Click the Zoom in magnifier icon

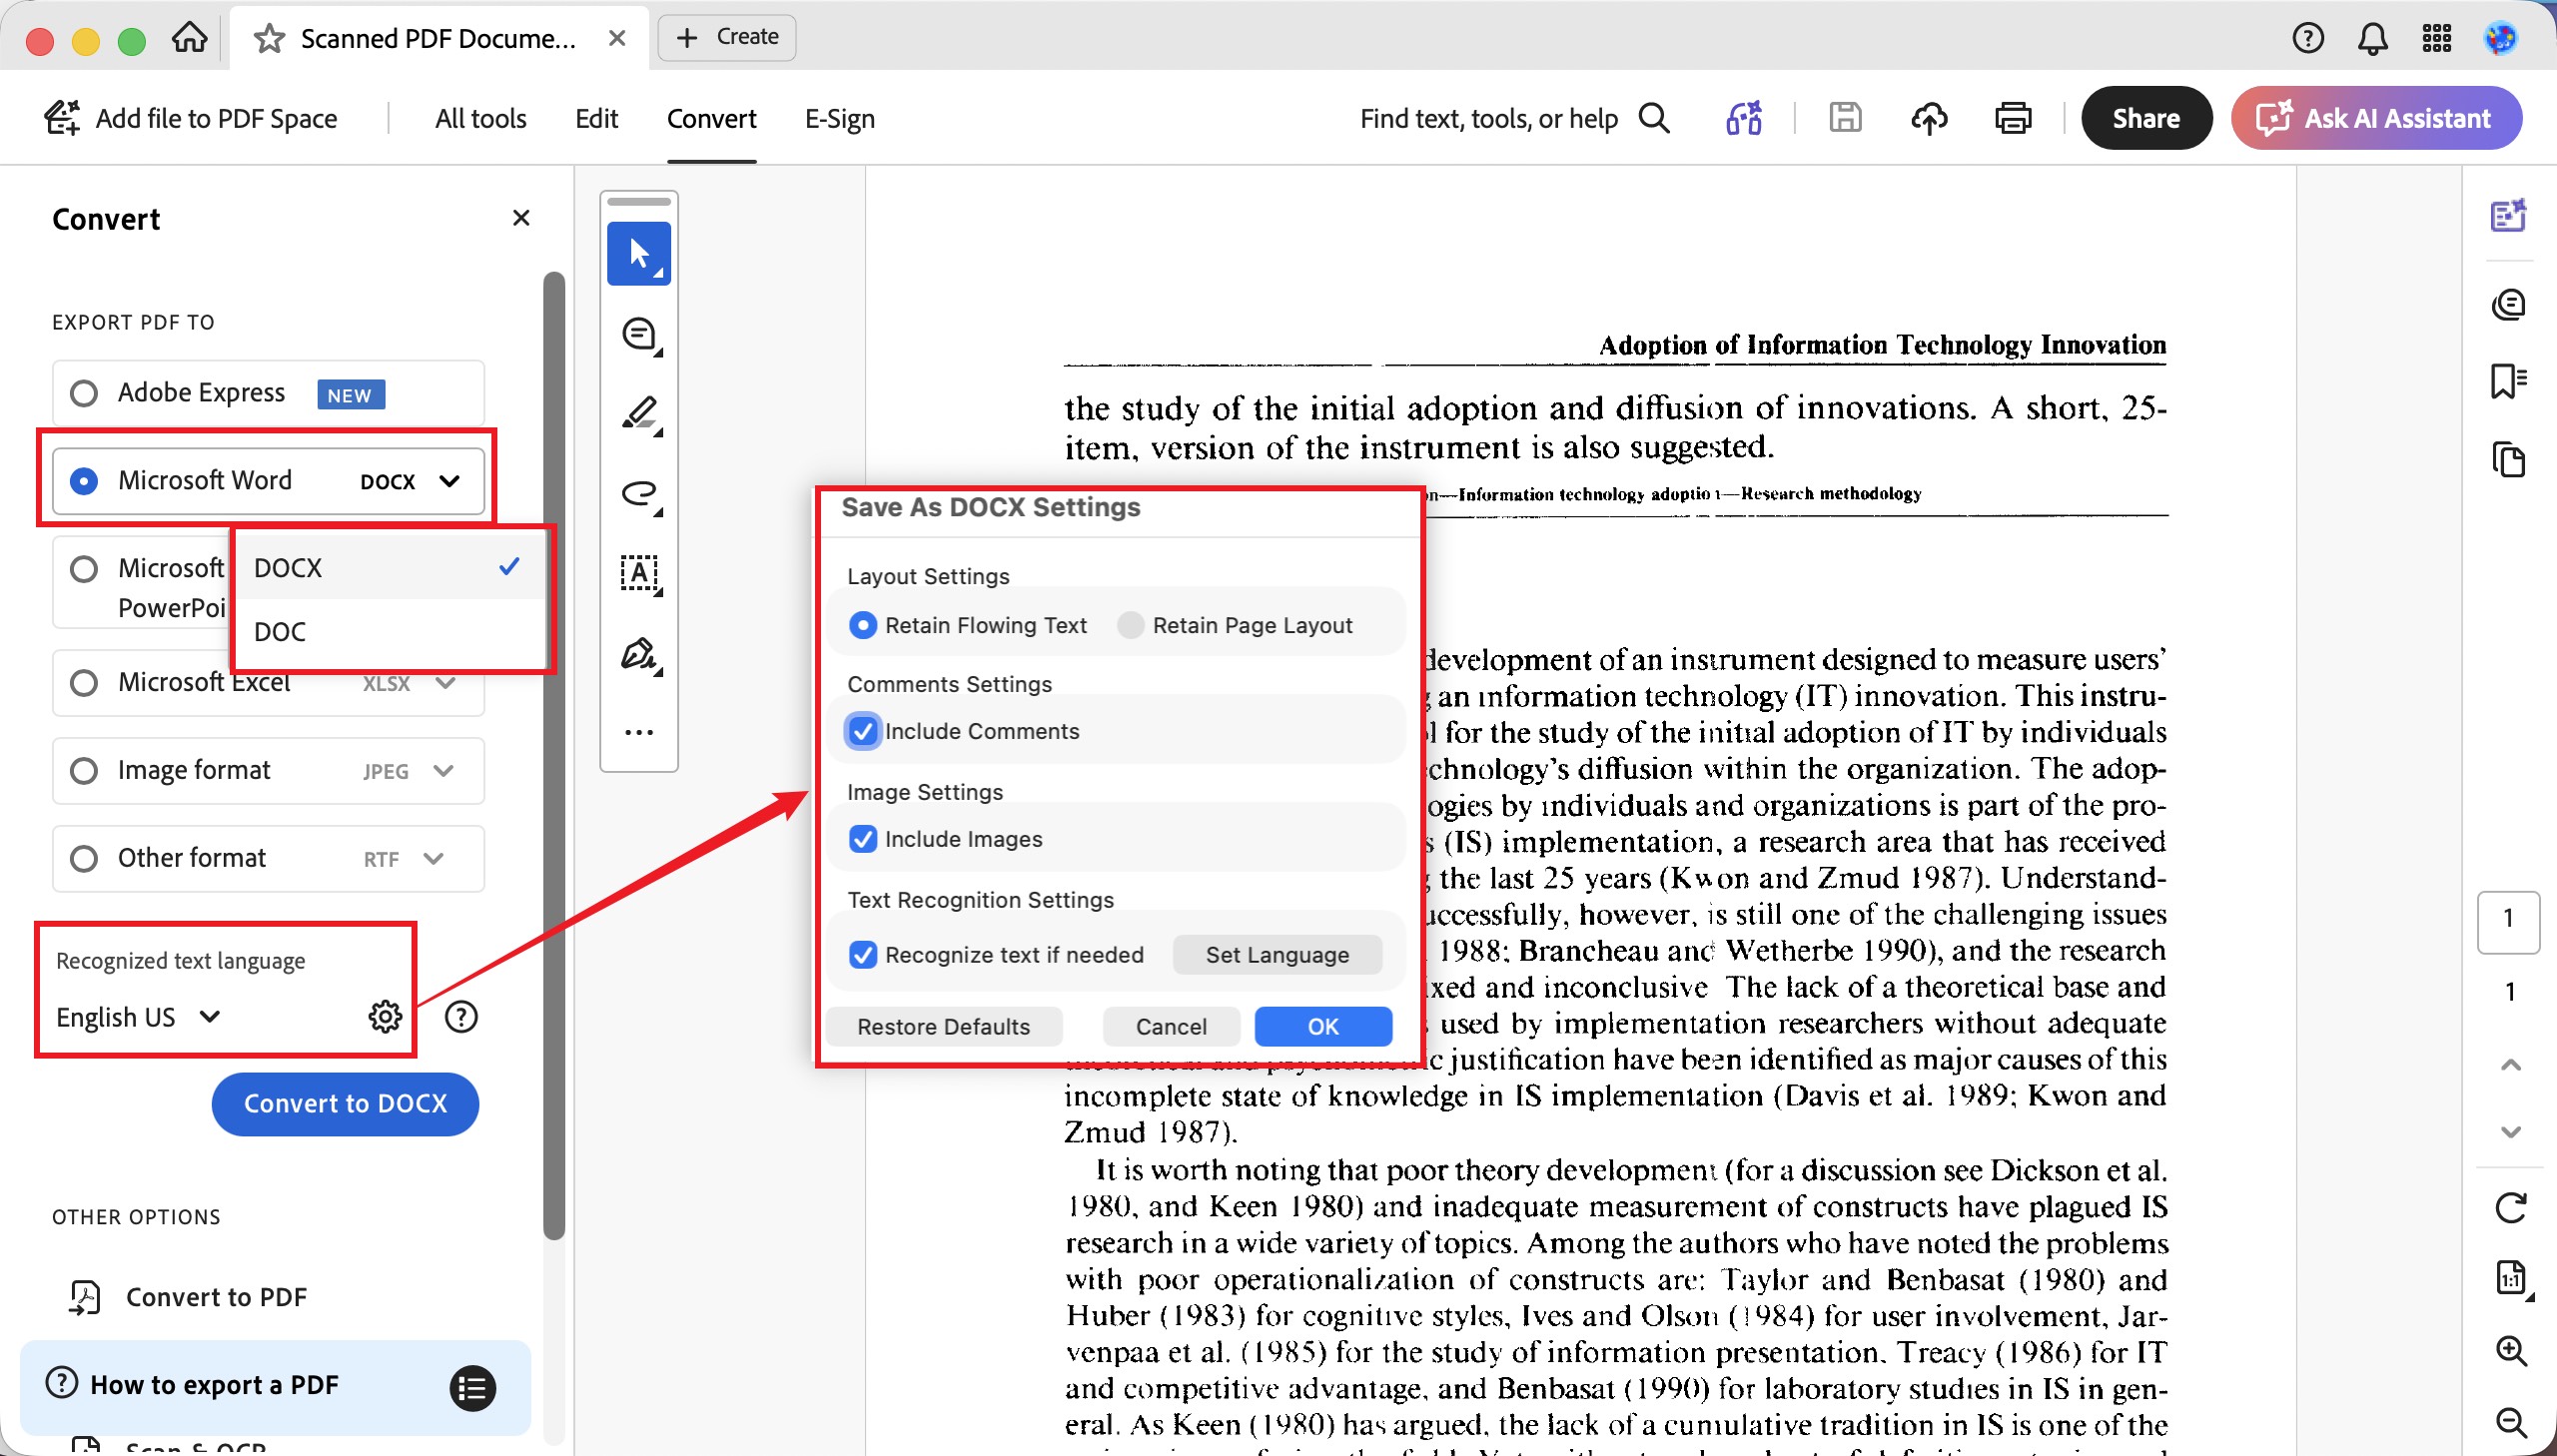click(x=2511, y=1351)
